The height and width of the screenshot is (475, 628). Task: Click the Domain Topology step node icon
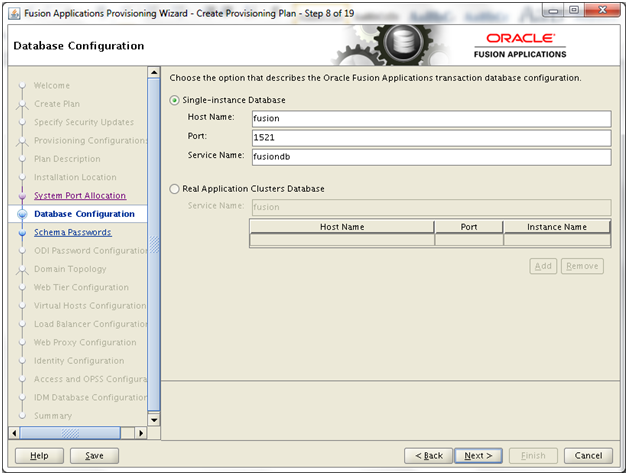[22, 270]
